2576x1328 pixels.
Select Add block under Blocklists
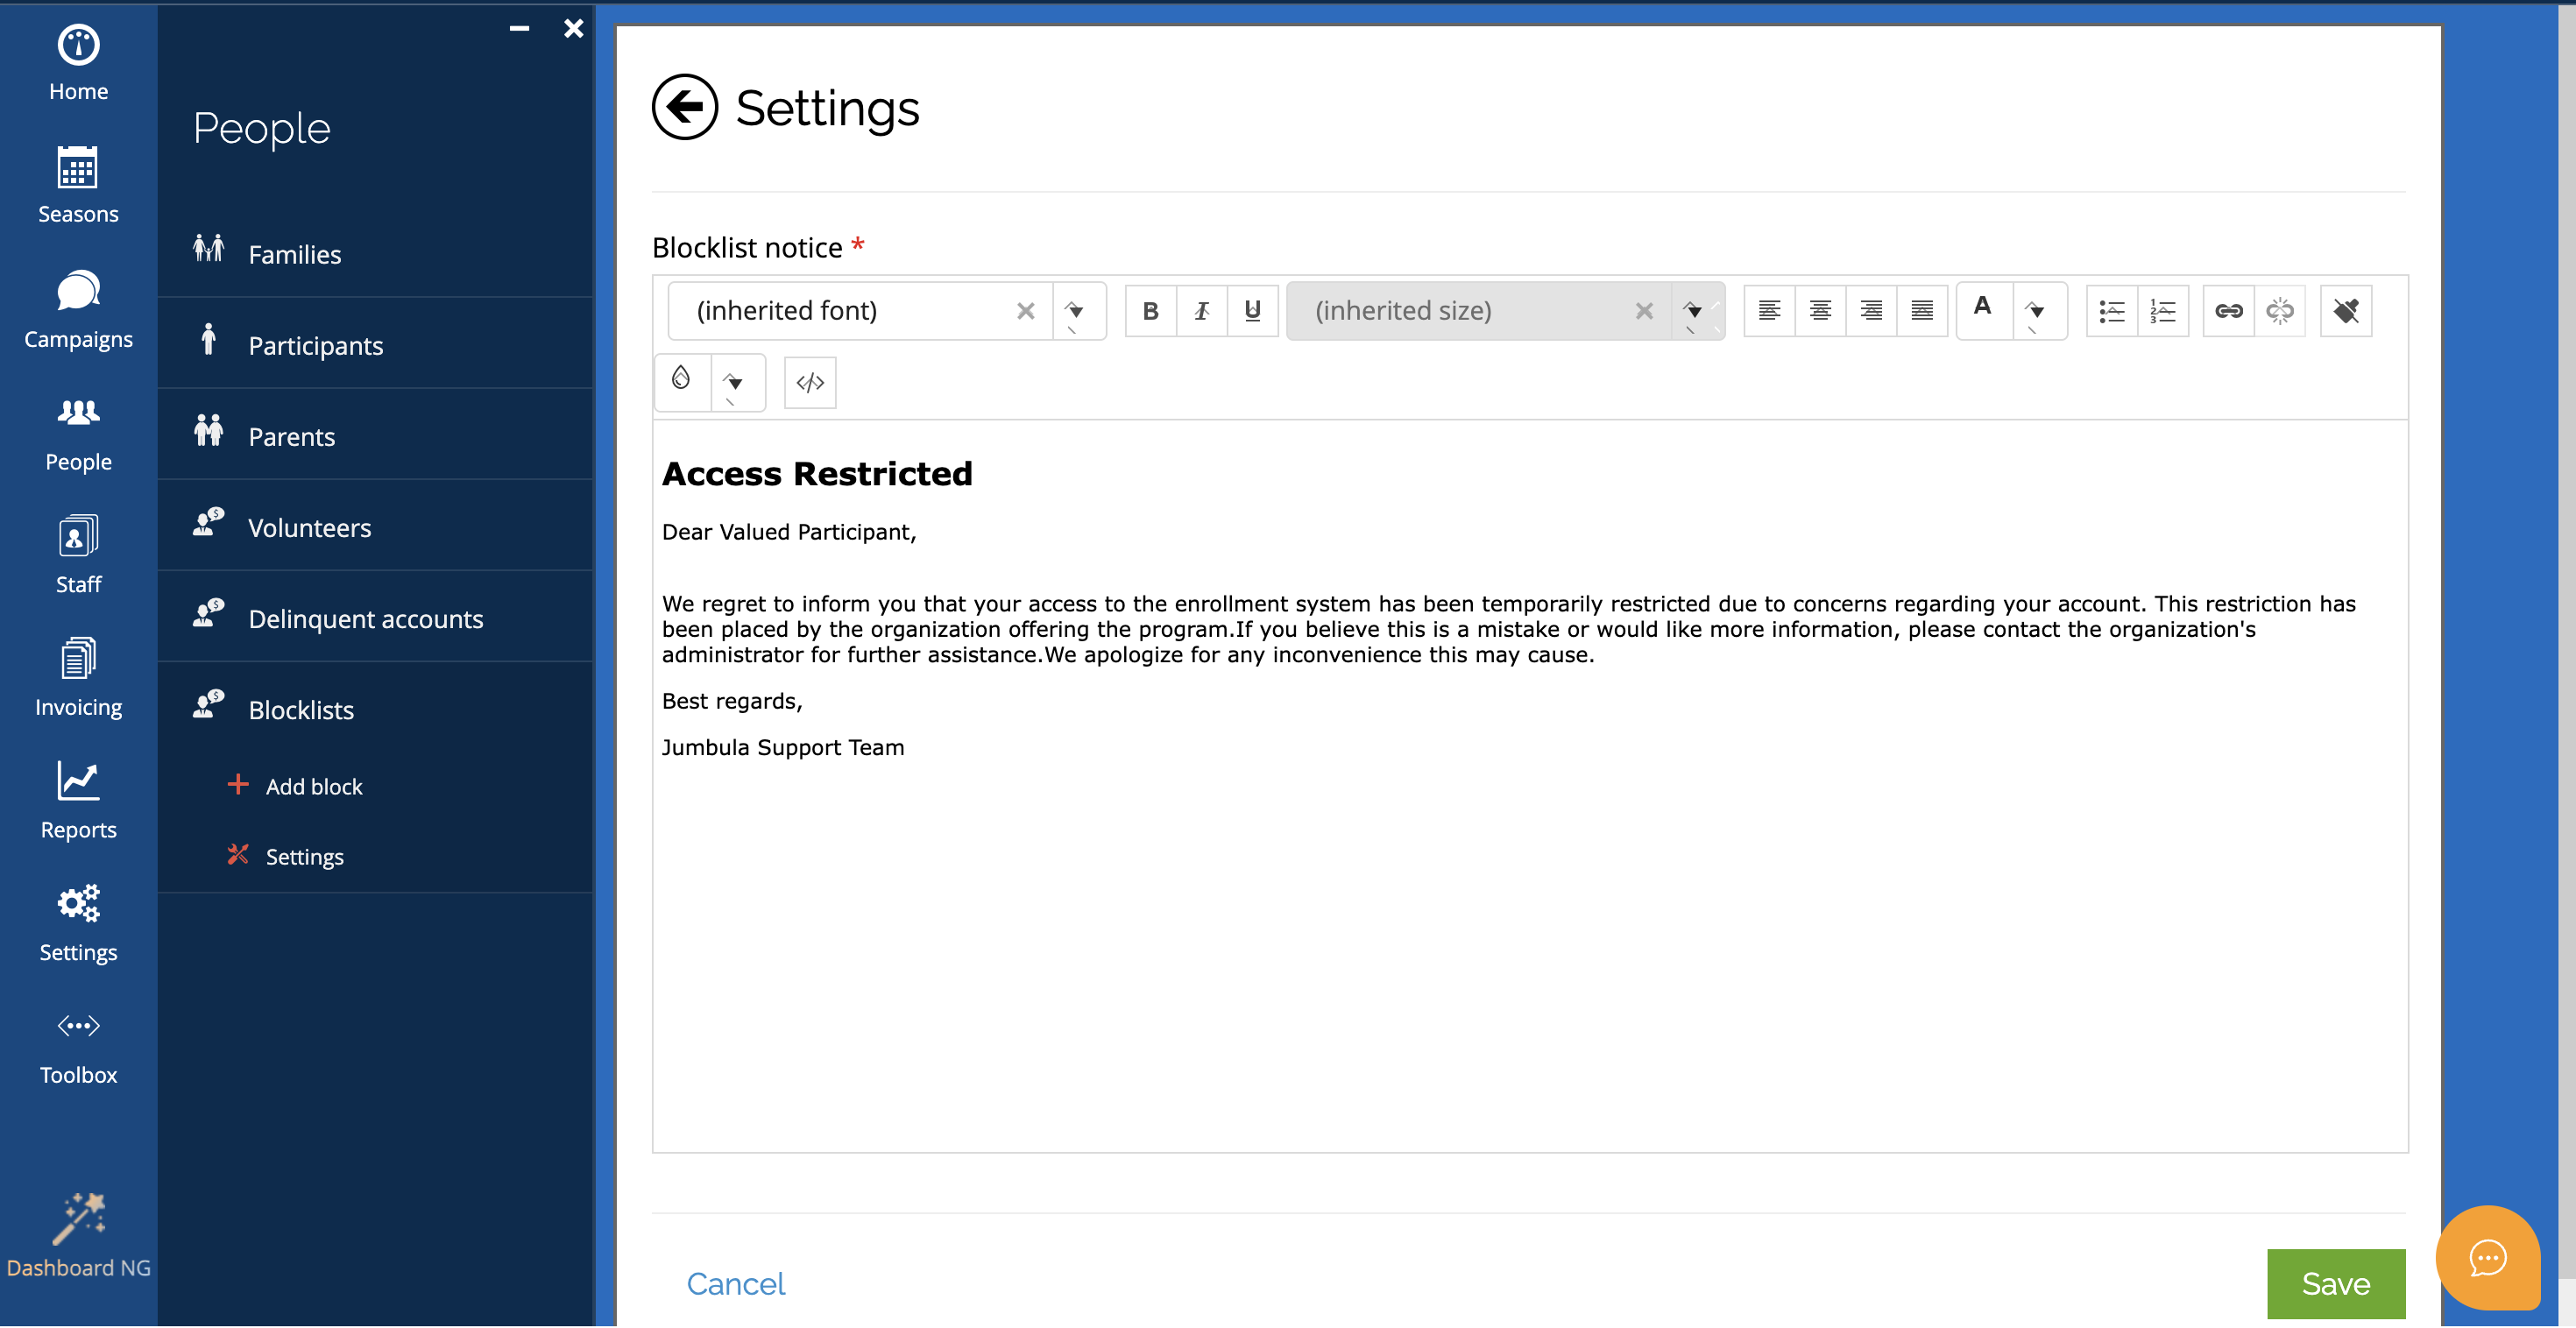[x=313, y=787]
